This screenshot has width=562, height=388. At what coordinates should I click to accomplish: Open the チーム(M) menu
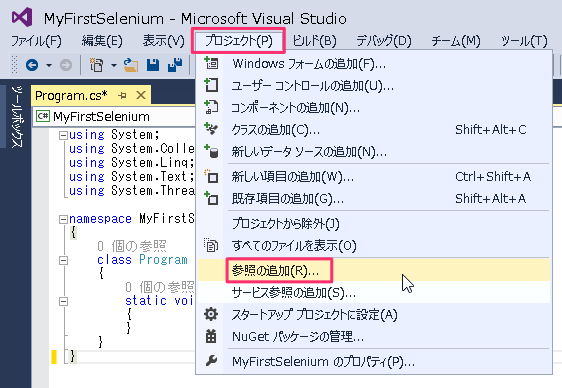point(456,41)
